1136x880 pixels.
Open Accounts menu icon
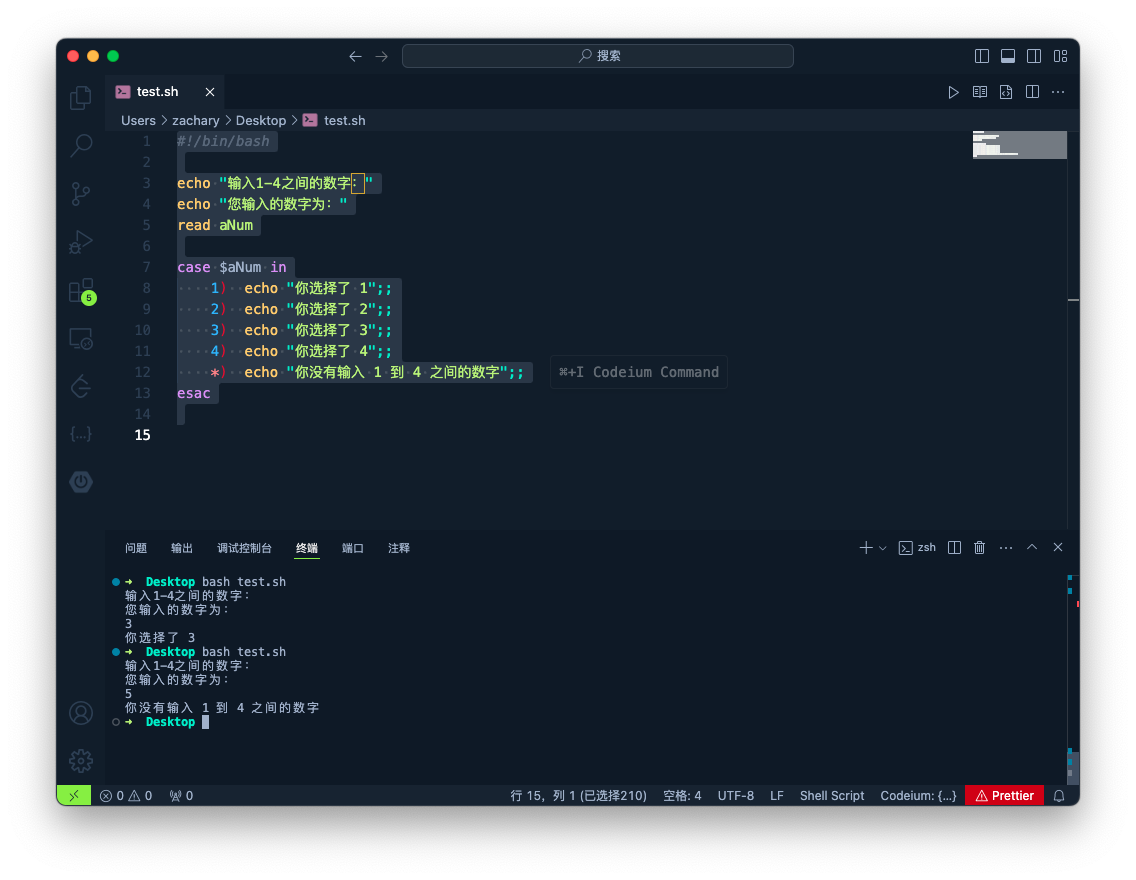pyautogui.click(x=80, y=713)
